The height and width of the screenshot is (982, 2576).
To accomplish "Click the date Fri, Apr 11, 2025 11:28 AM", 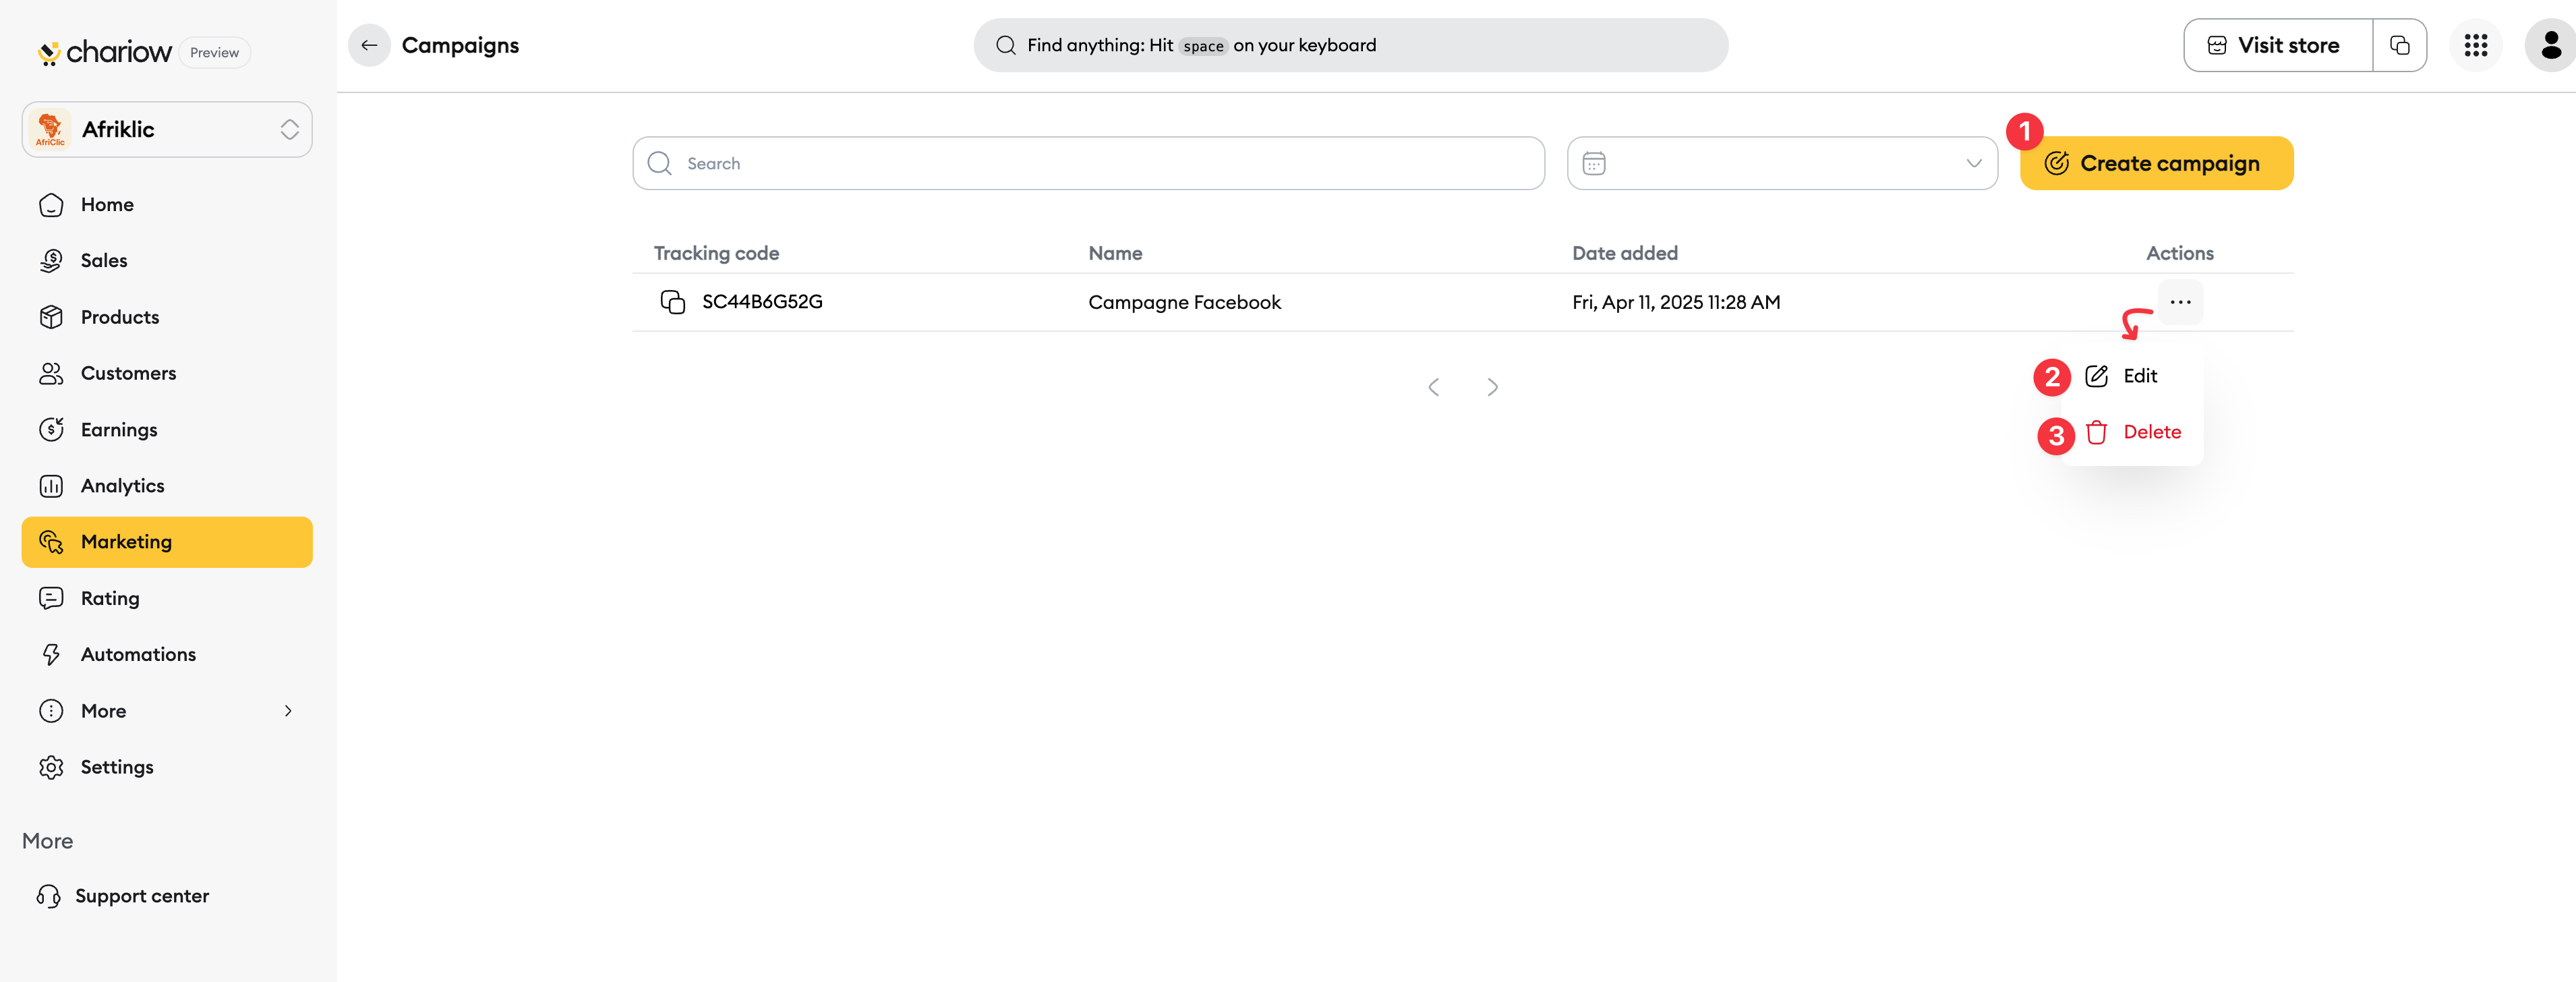I will click(x=1676, y=302).
